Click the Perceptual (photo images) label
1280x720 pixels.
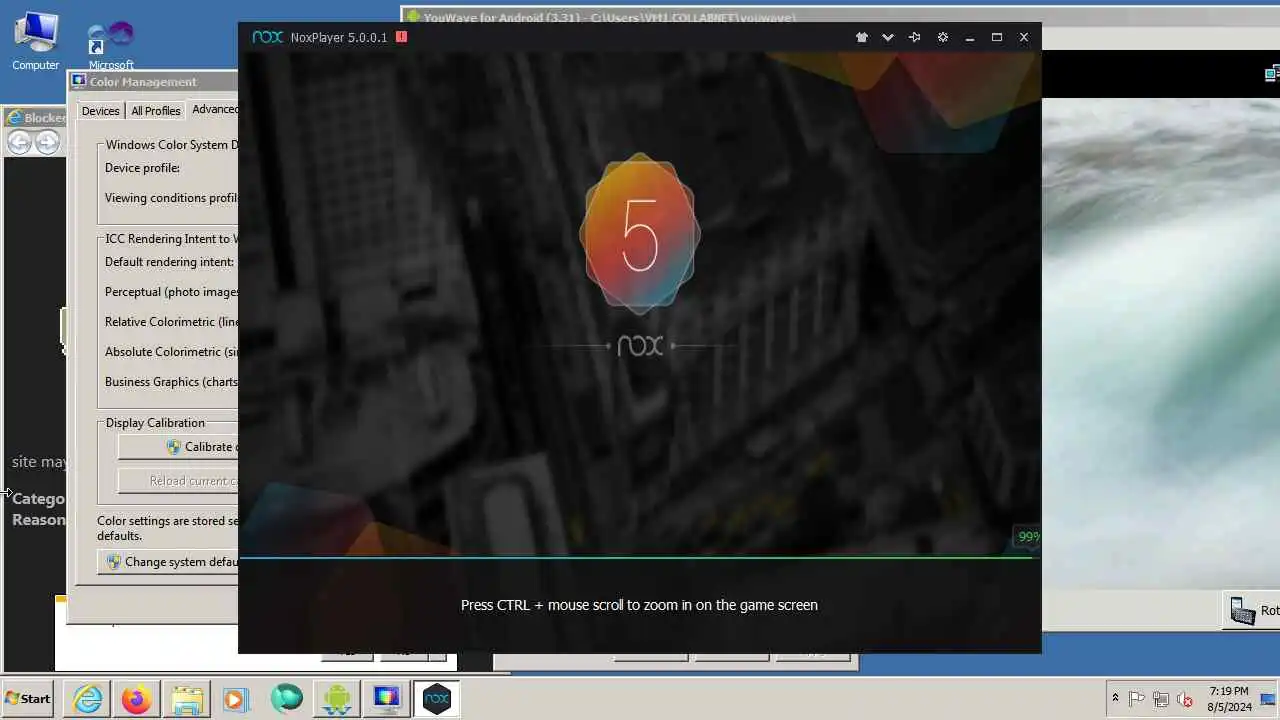tap(171, 292)
